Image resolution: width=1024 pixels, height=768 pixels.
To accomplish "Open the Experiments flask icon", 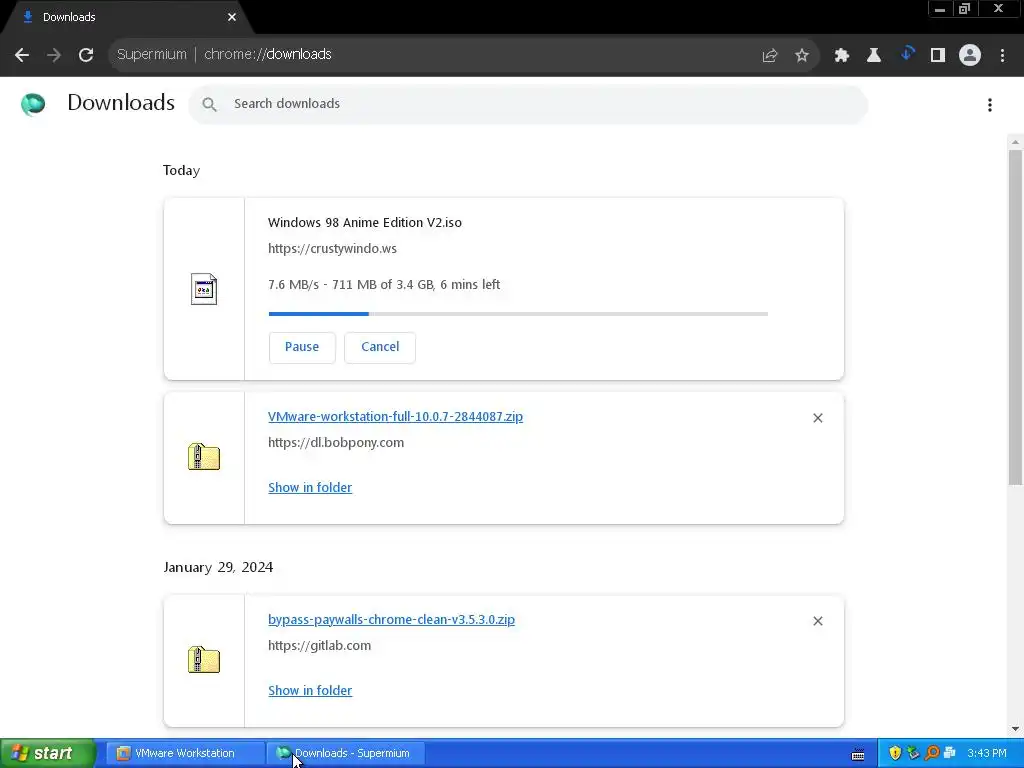I will (x=874, y=56).
